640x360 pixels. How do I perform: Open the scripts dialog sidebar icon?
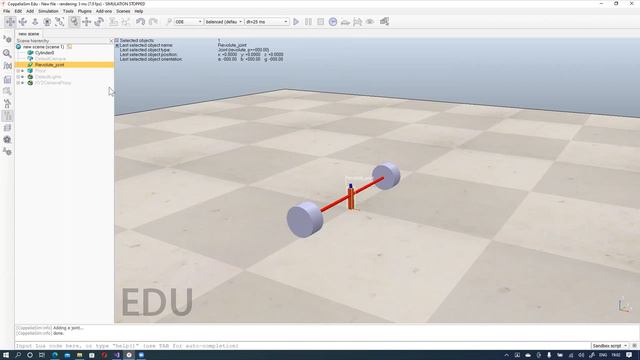[x=7, y=79]
